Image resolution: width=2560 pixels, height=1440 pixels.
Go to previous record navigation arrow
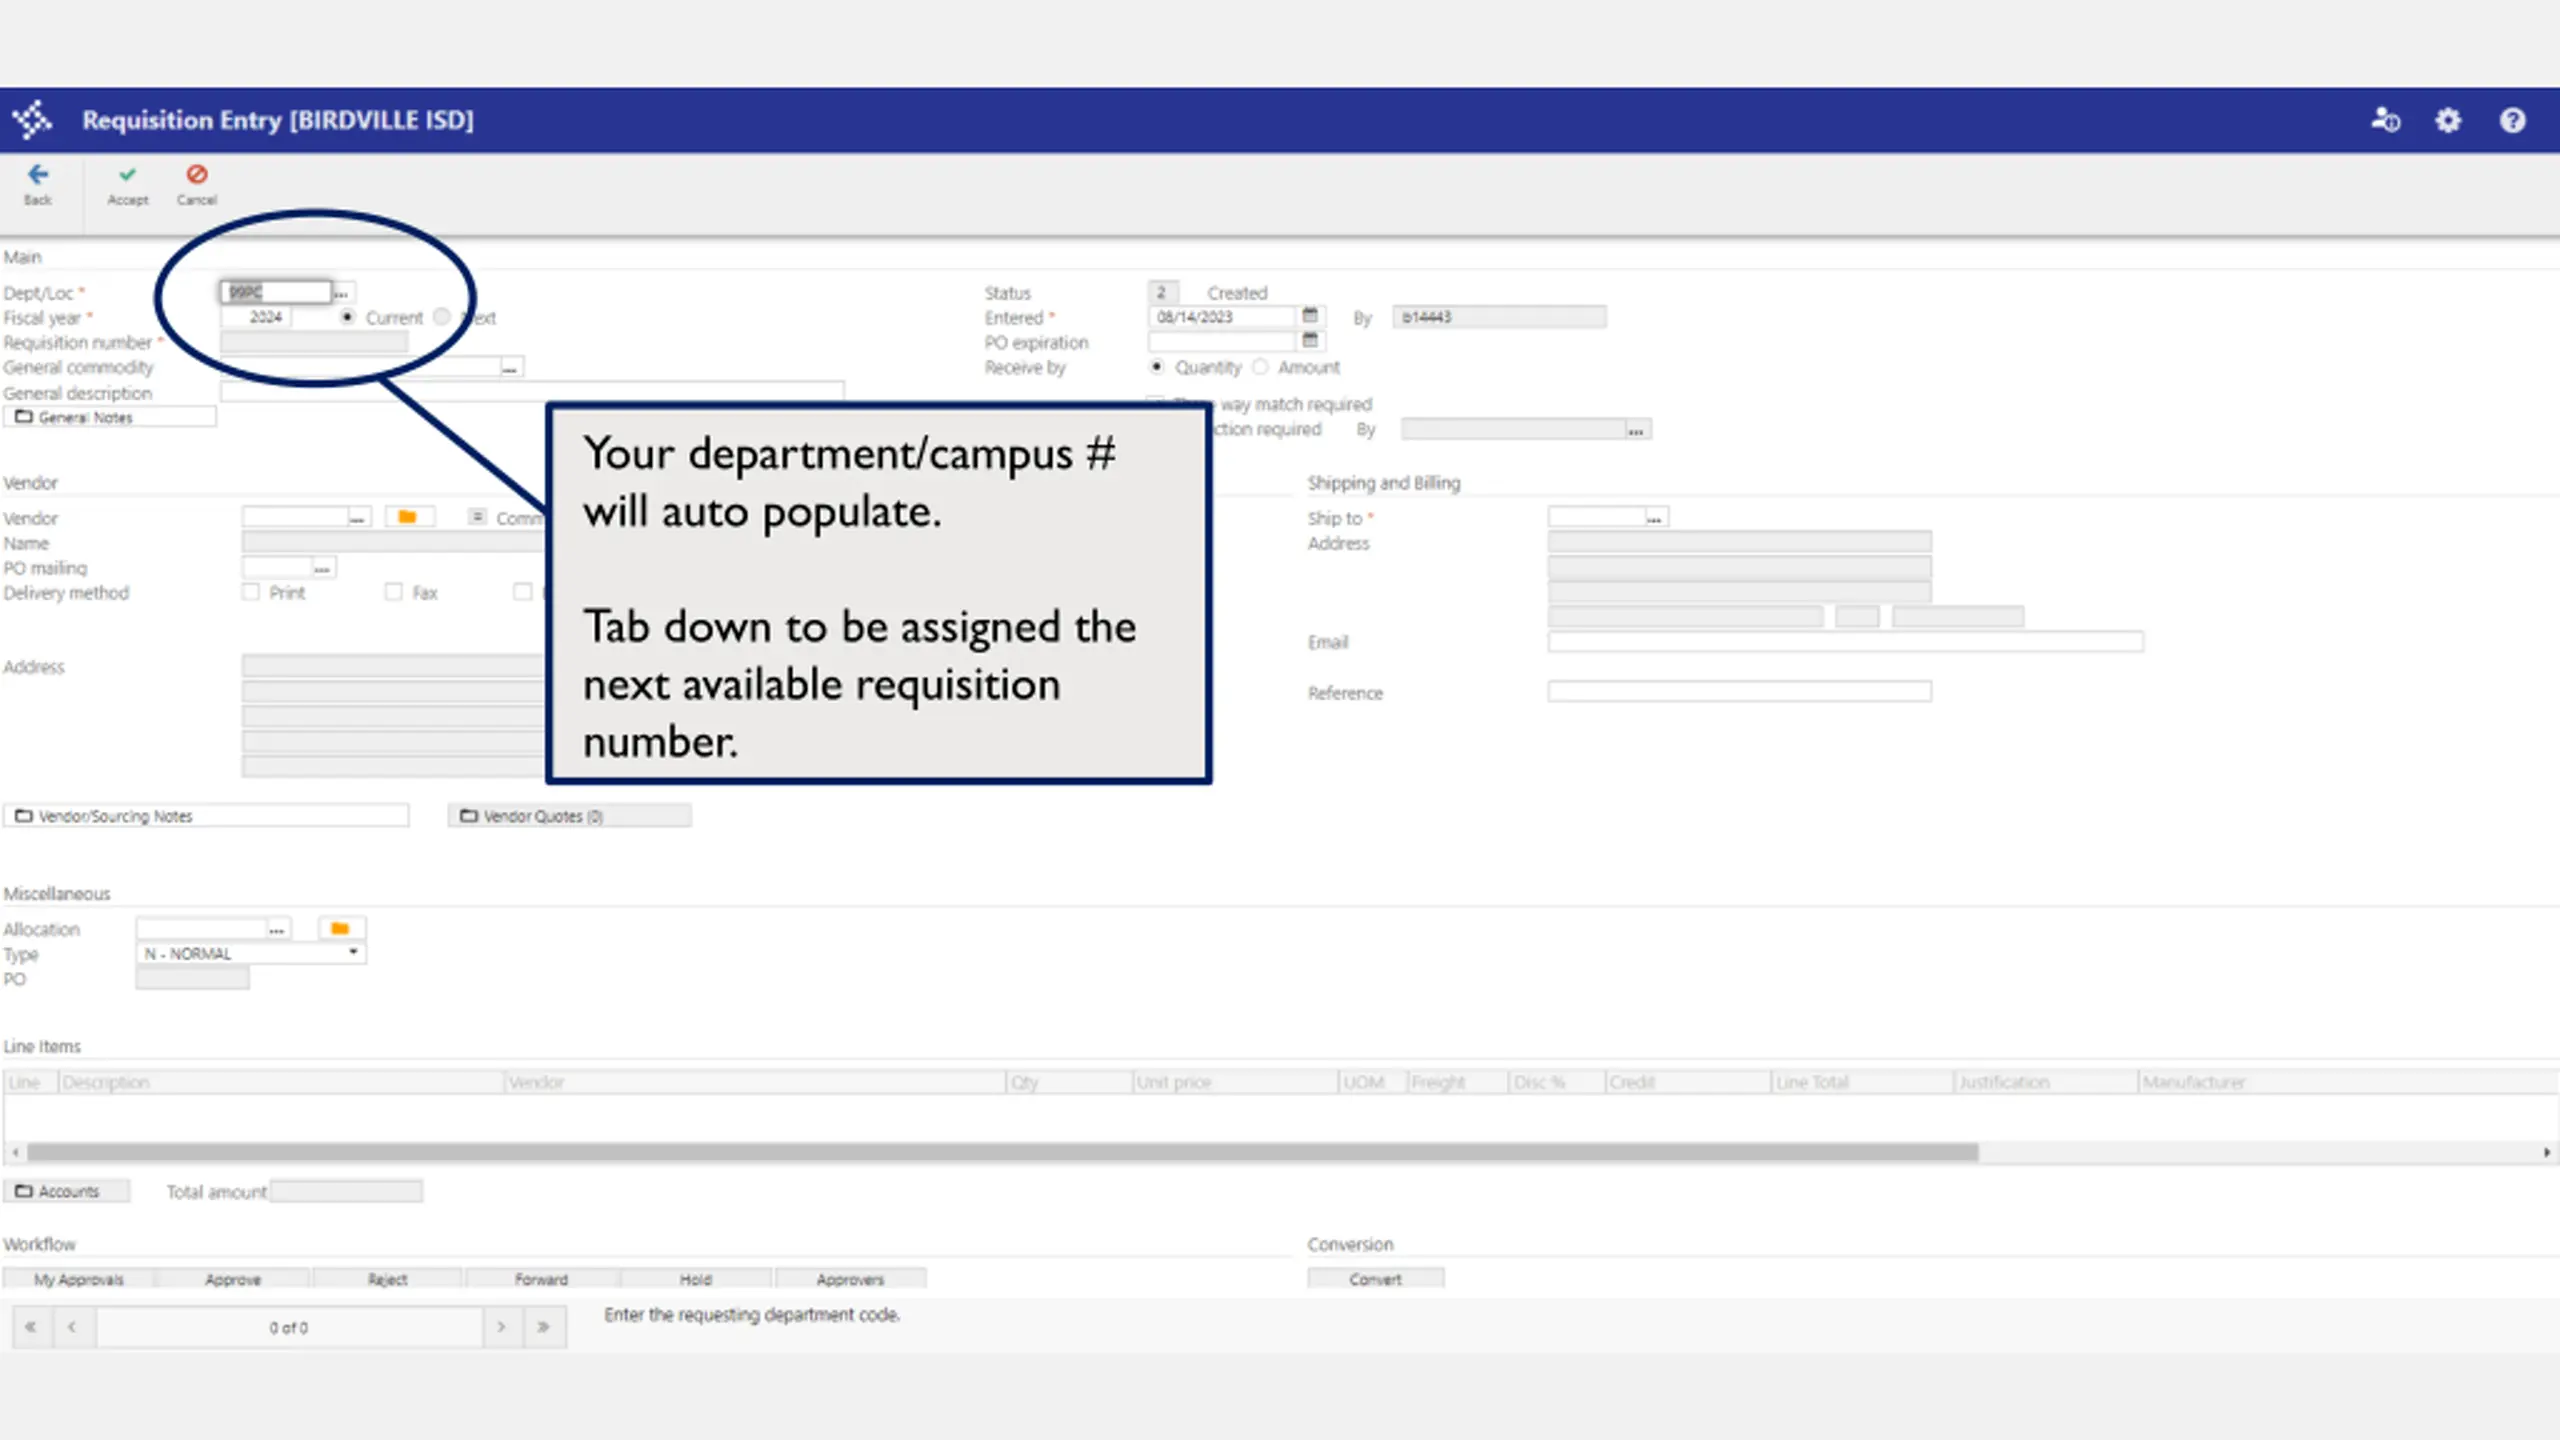pos(72,1327)
